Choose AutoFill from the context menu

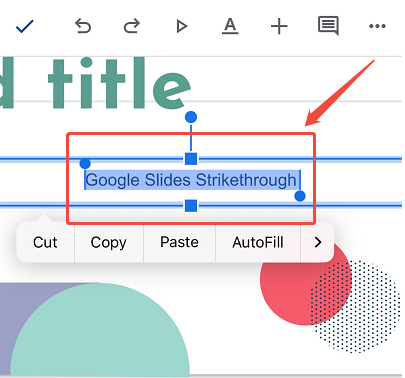pyautogui.click(x=258, y=242)
